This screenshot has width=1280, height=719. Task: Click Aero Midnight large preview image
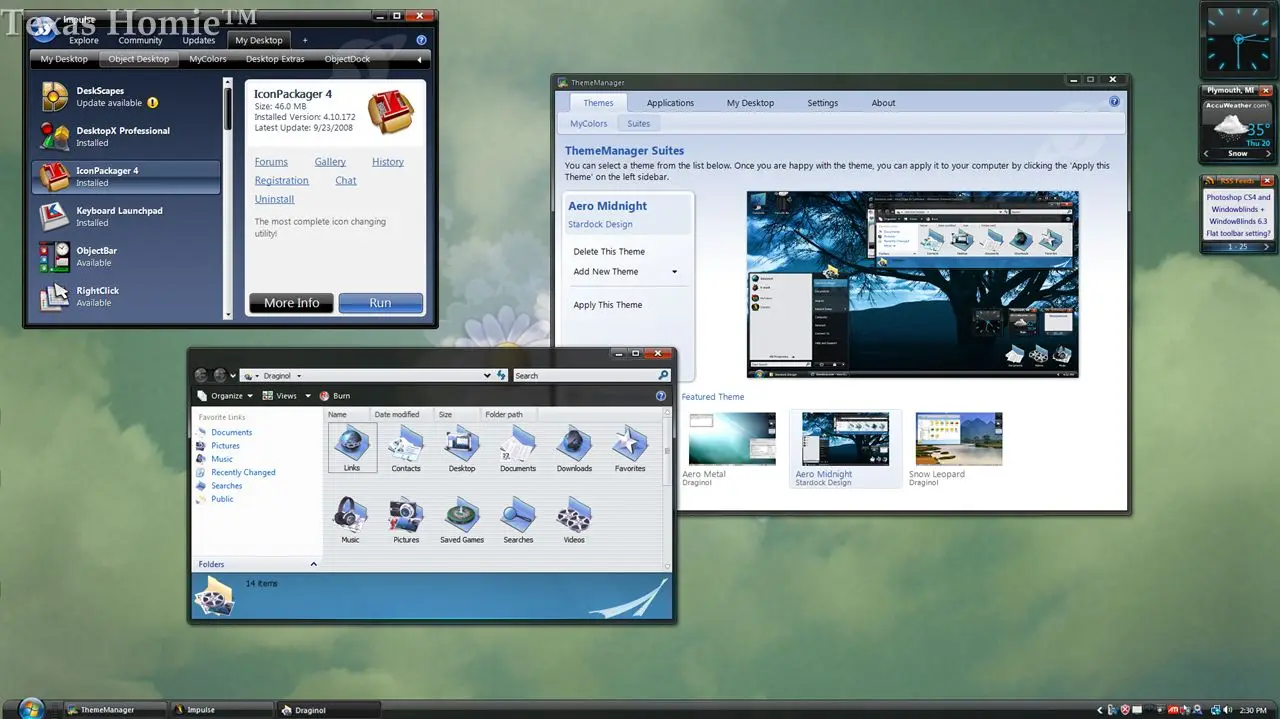click(913, 284)
